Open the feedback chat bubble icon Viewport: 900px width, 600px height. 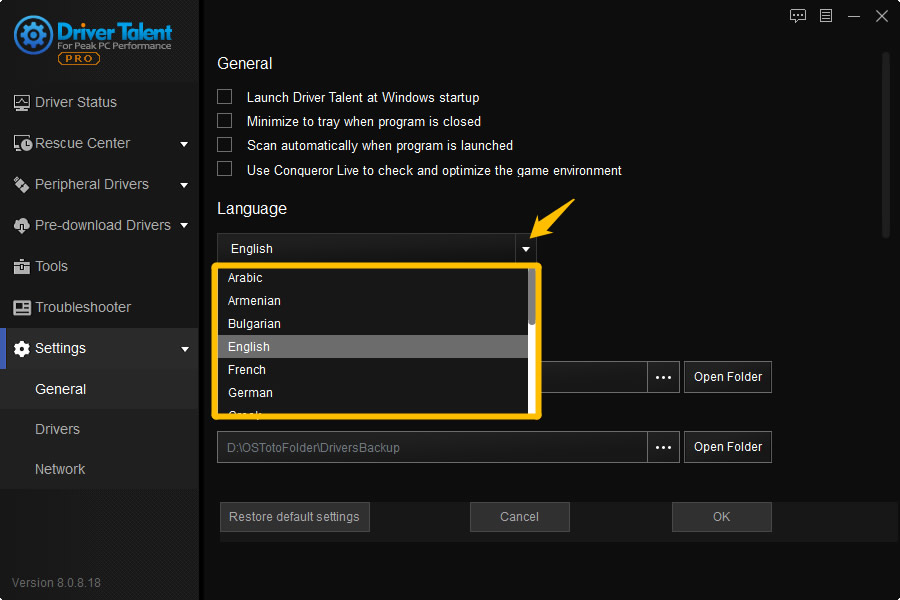pyautogui.click(x=798, y=16)
